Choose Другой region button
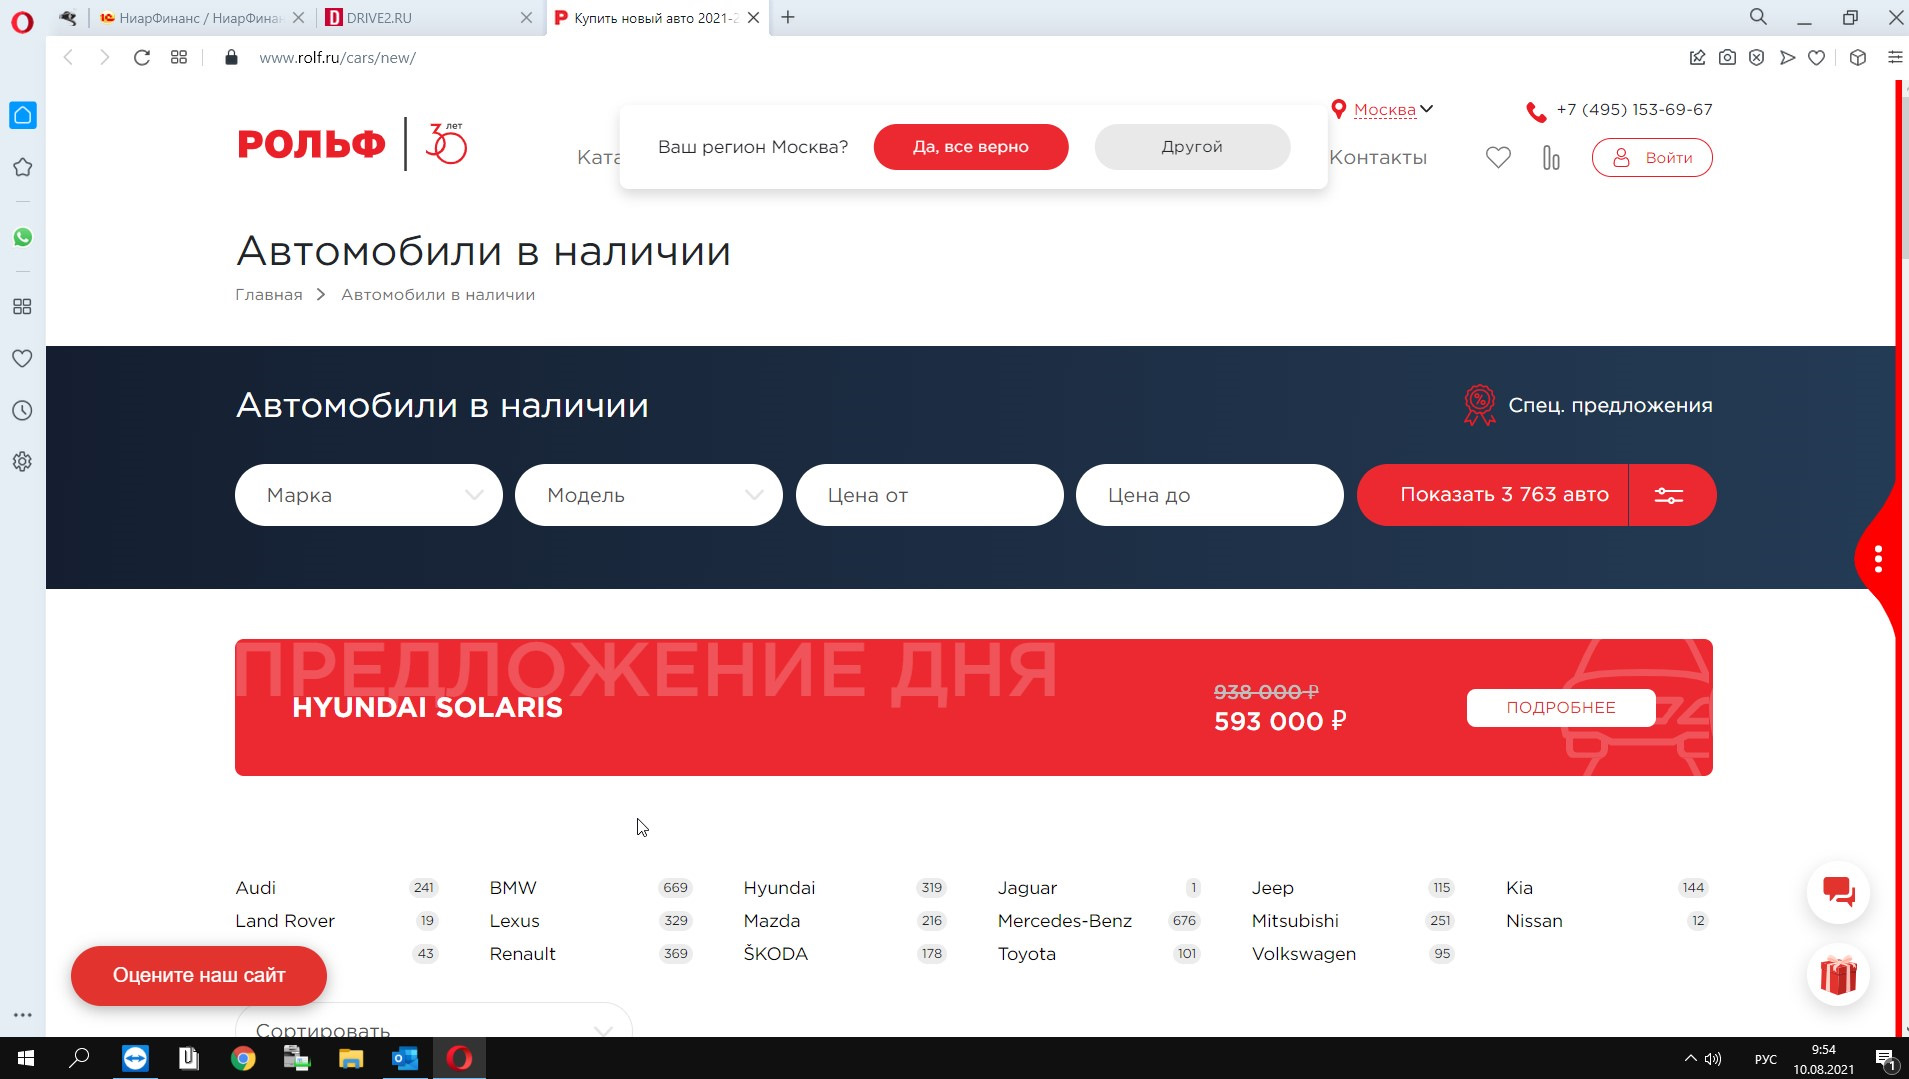1909x1079 pixels. [x=1192, y=147]
